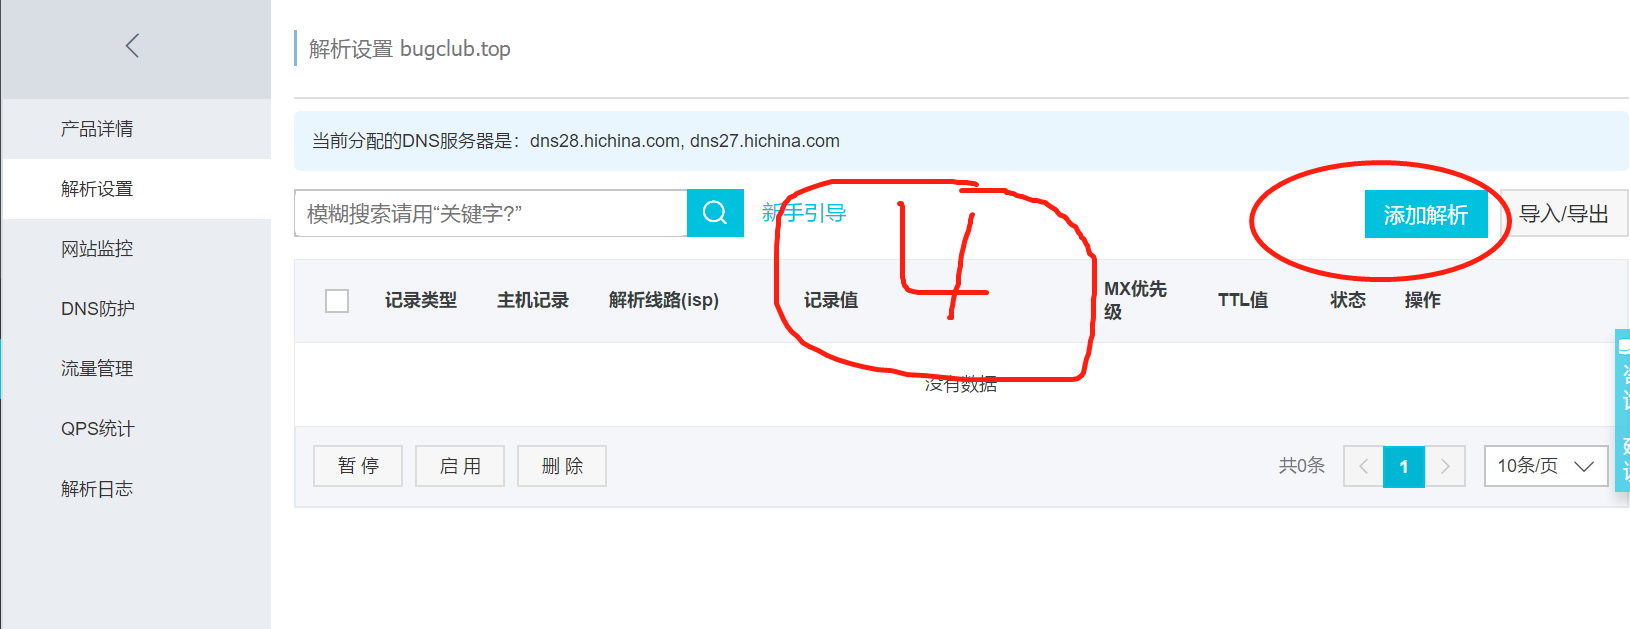Open 网站监控 in the sidebar

pyautogui.click(x=97, y=249)
